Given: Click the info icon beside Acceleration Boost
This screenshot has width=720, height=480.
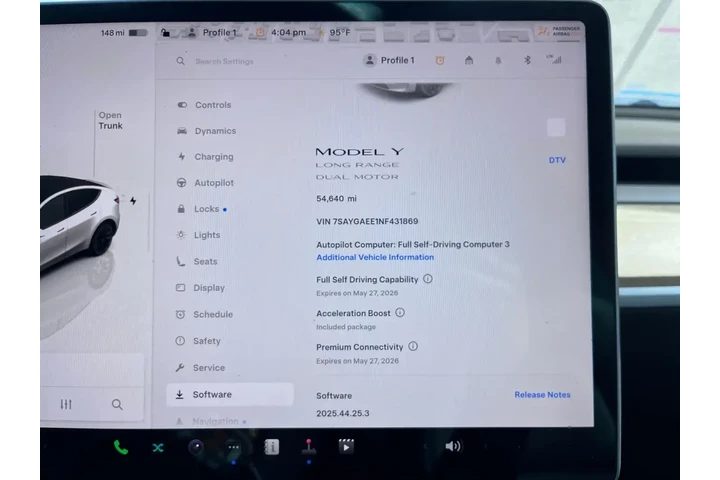Looking at the screenshot, I should point(400,313).
